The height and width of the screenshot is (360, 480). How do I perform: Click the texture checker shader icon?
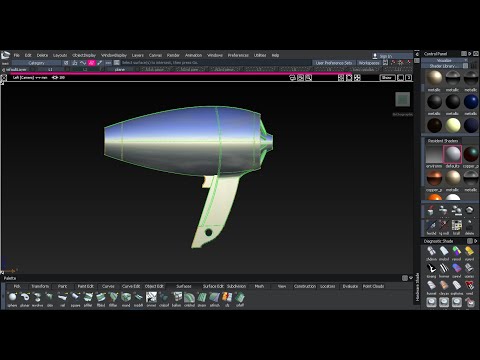457,226
